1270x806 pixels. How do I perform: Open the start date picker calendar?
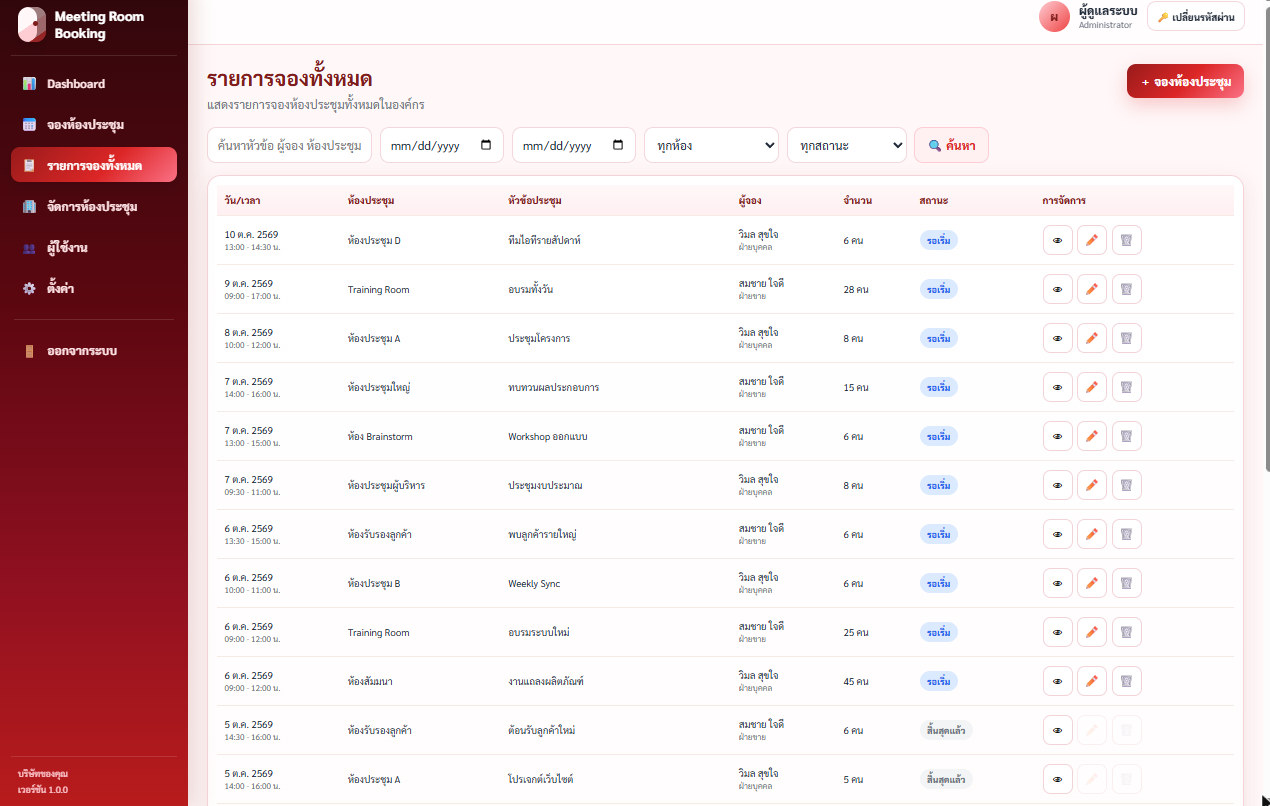(x=486, y=145)
